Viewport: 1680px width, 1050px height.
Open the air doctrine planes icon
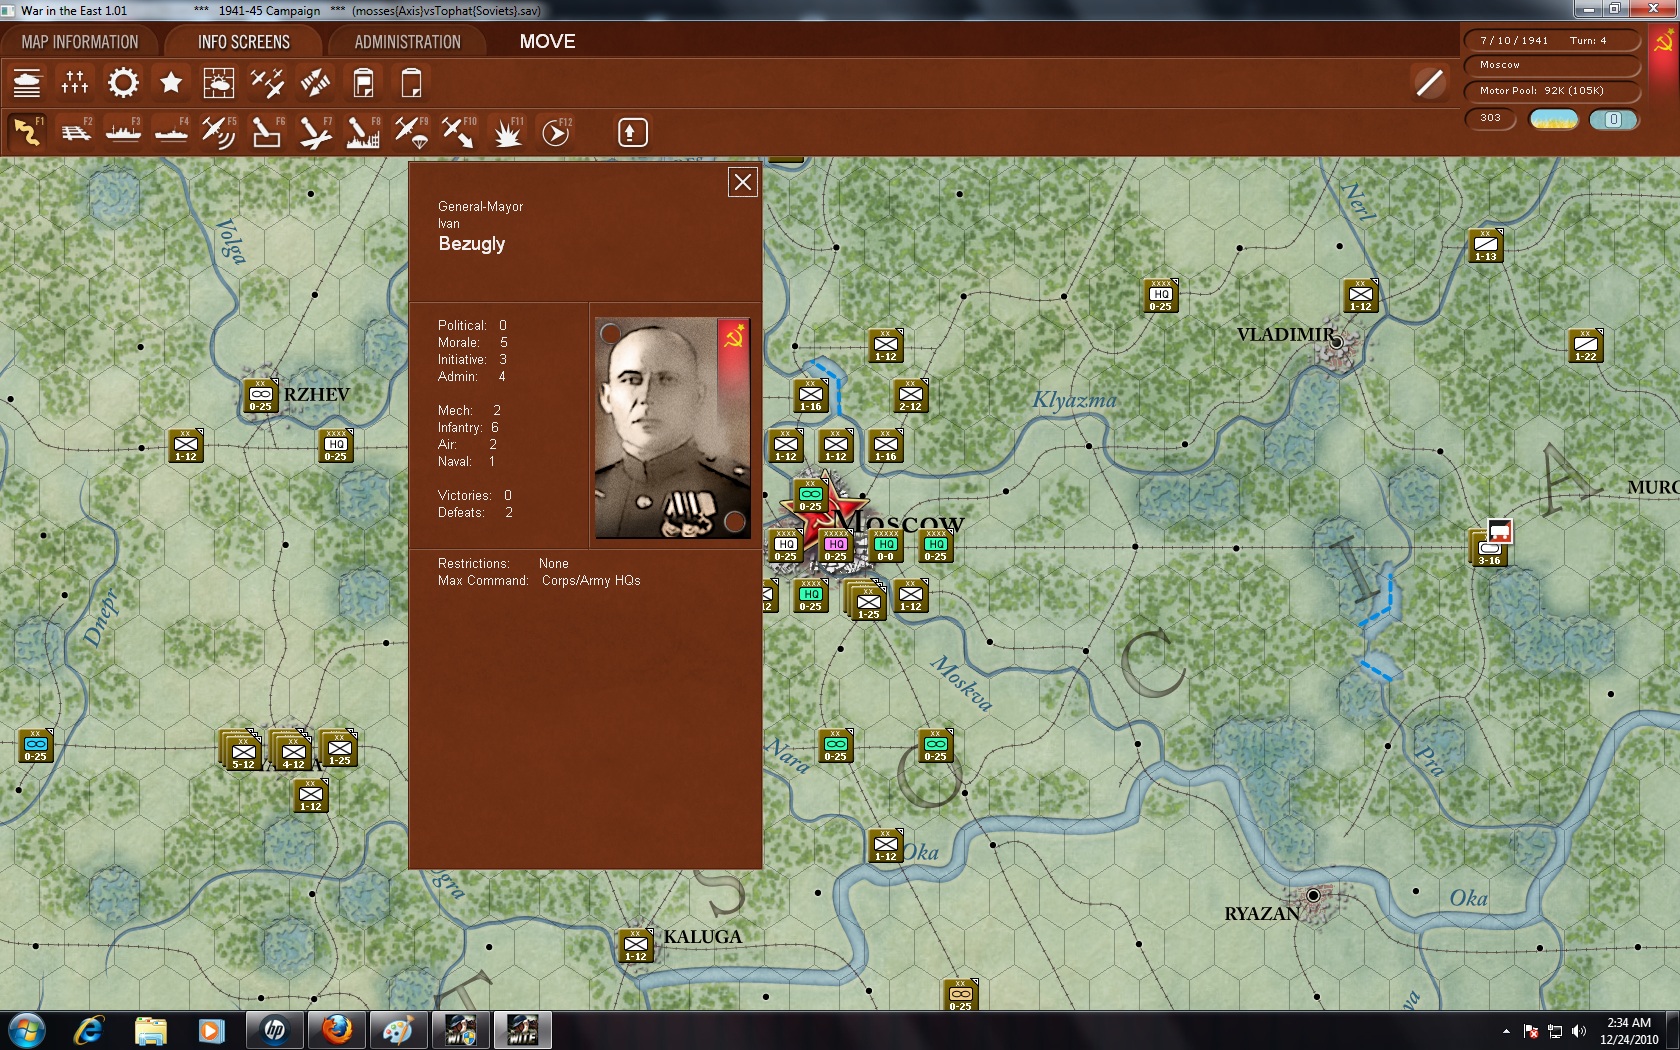click(x=267, y=83)
